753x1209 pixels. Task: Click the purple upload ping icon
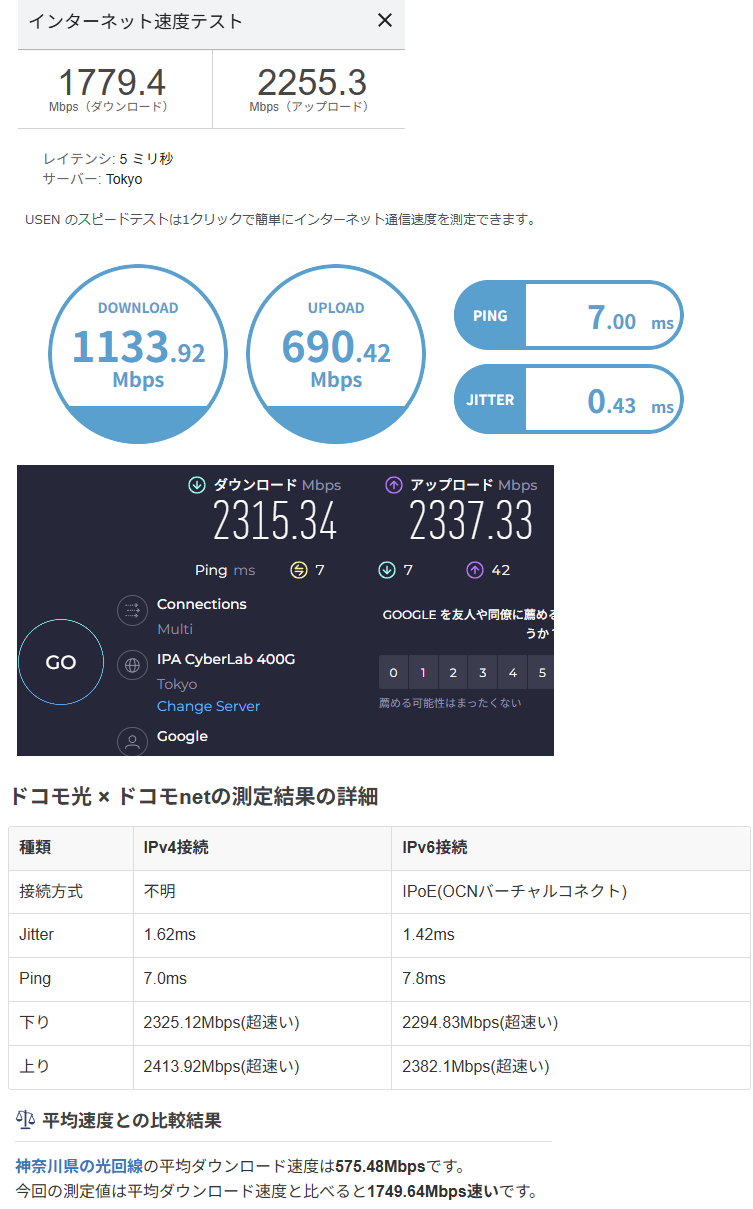474,570
